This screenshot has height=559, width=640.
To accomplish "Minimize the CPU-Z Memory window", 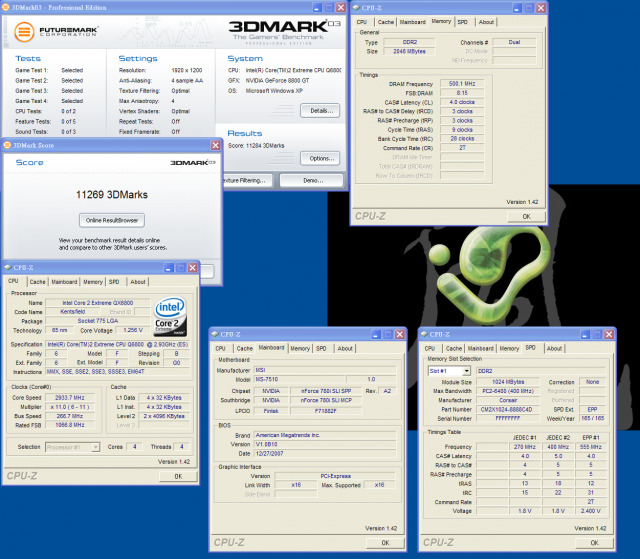I will pos(517,8).
